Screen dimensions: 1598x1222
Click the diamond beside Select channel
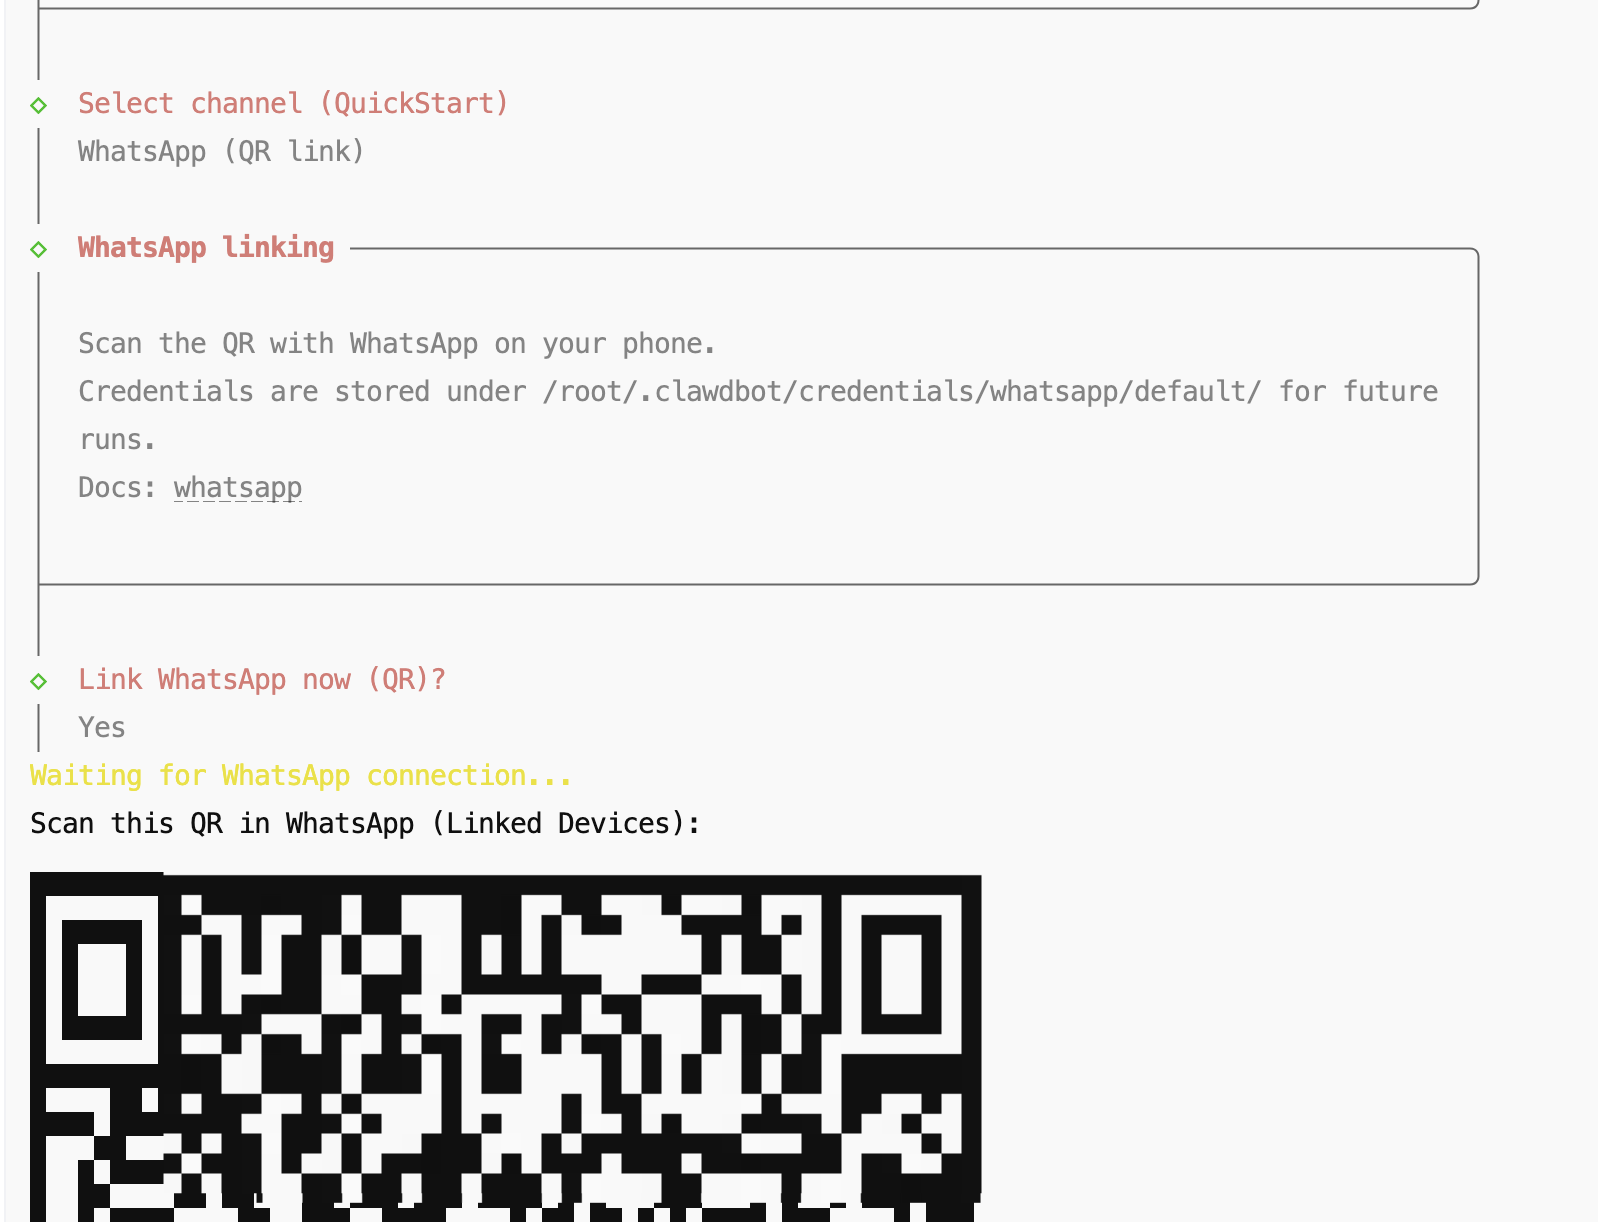point(39,105)
